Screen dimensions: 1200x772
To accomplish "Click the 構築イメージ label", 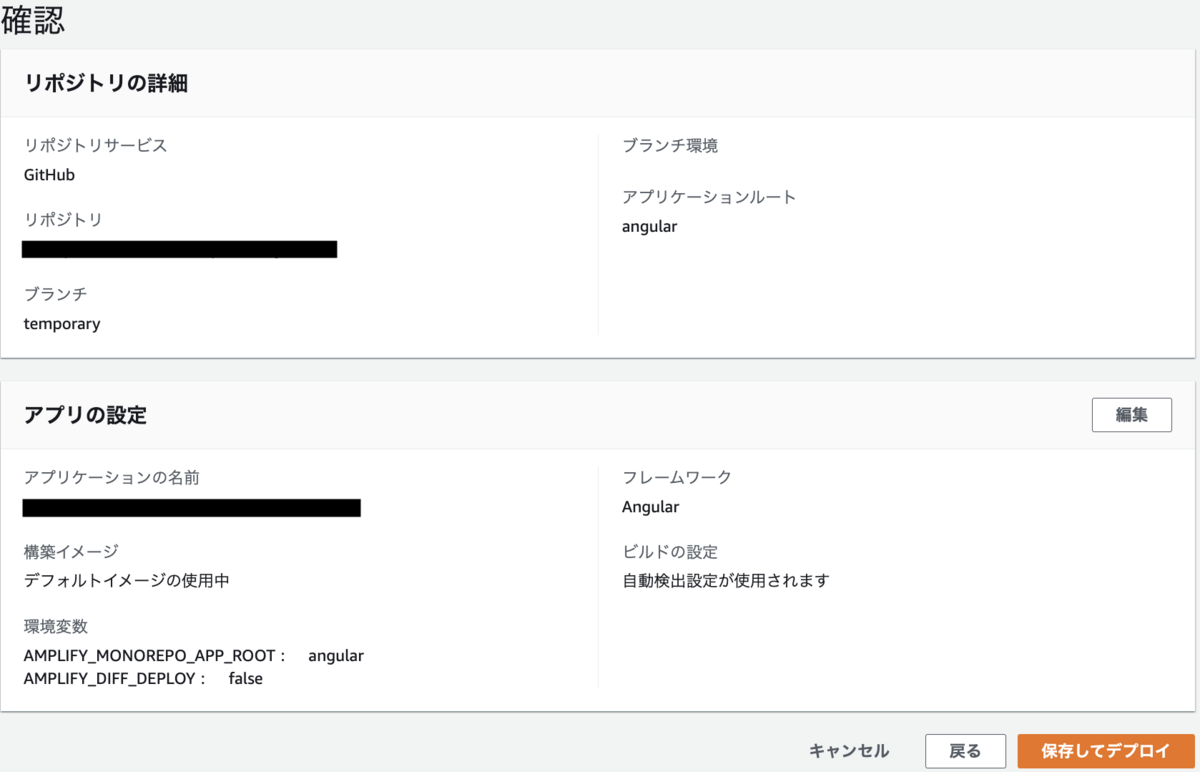I will [71, 551].
